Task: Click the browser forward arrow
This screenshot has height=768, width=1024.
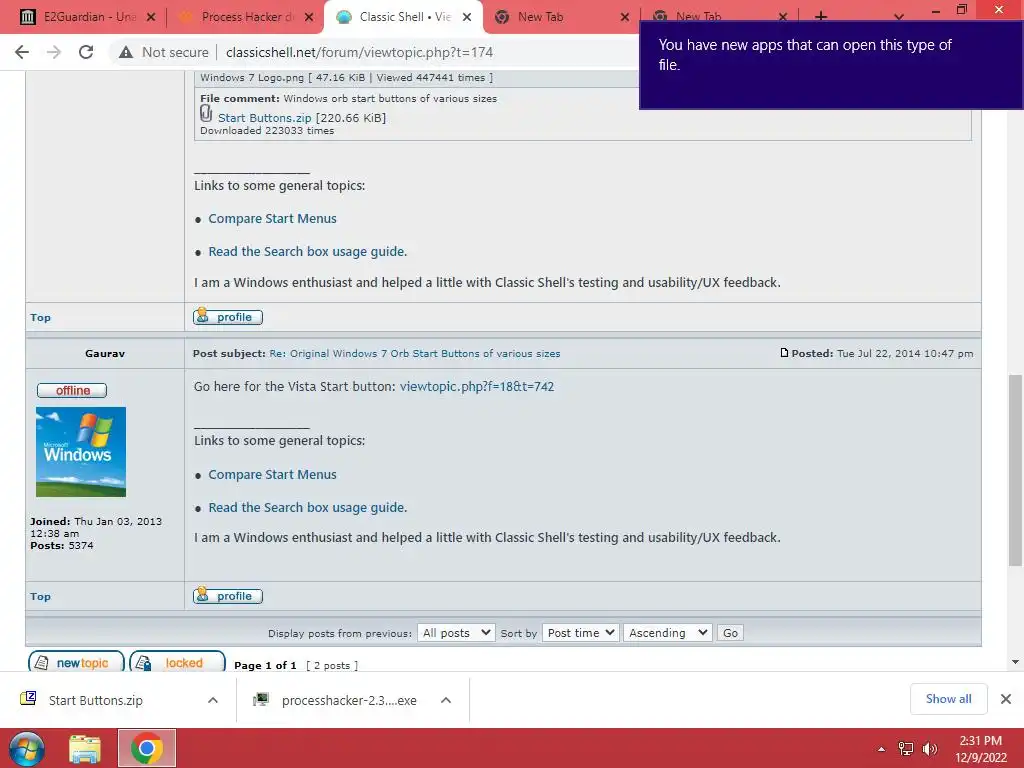Action: (x=54, y=52)
